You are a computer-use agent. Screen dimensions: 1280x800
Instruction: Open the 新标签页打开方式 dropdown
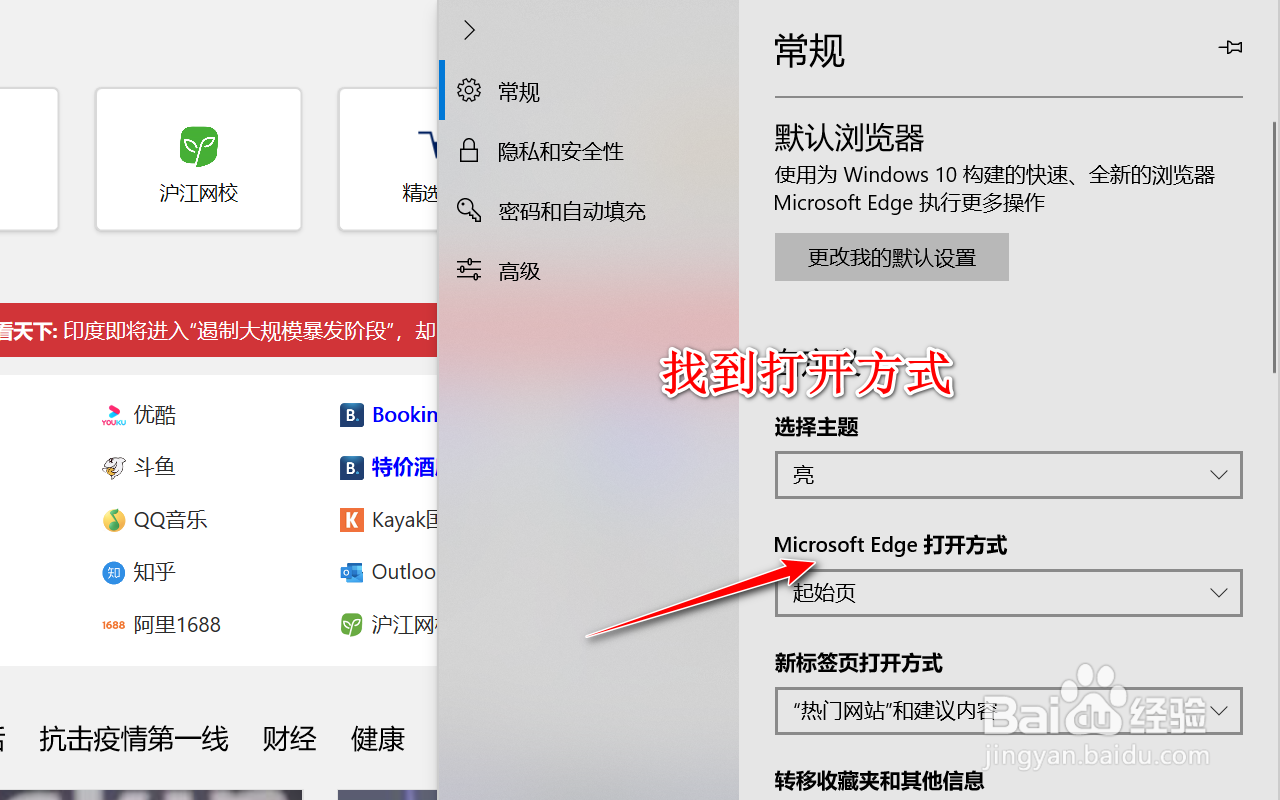coord(1009,711)
